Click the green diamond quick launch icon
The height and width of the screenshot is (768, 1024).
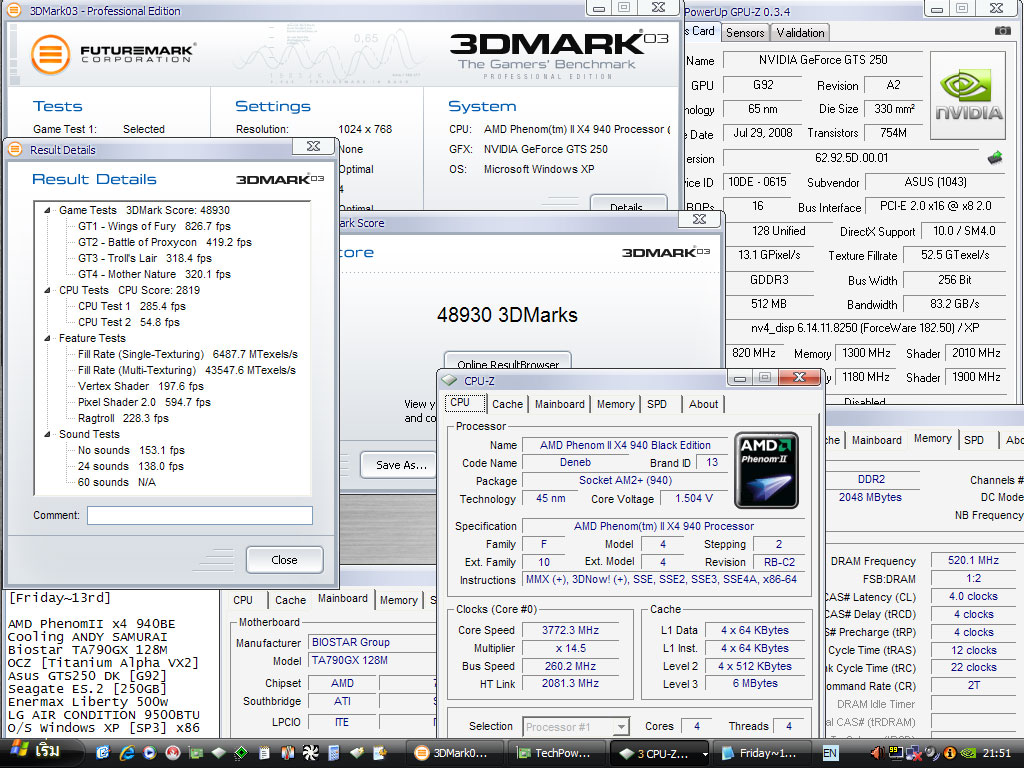pyautogui.click(x=241, y=753)
